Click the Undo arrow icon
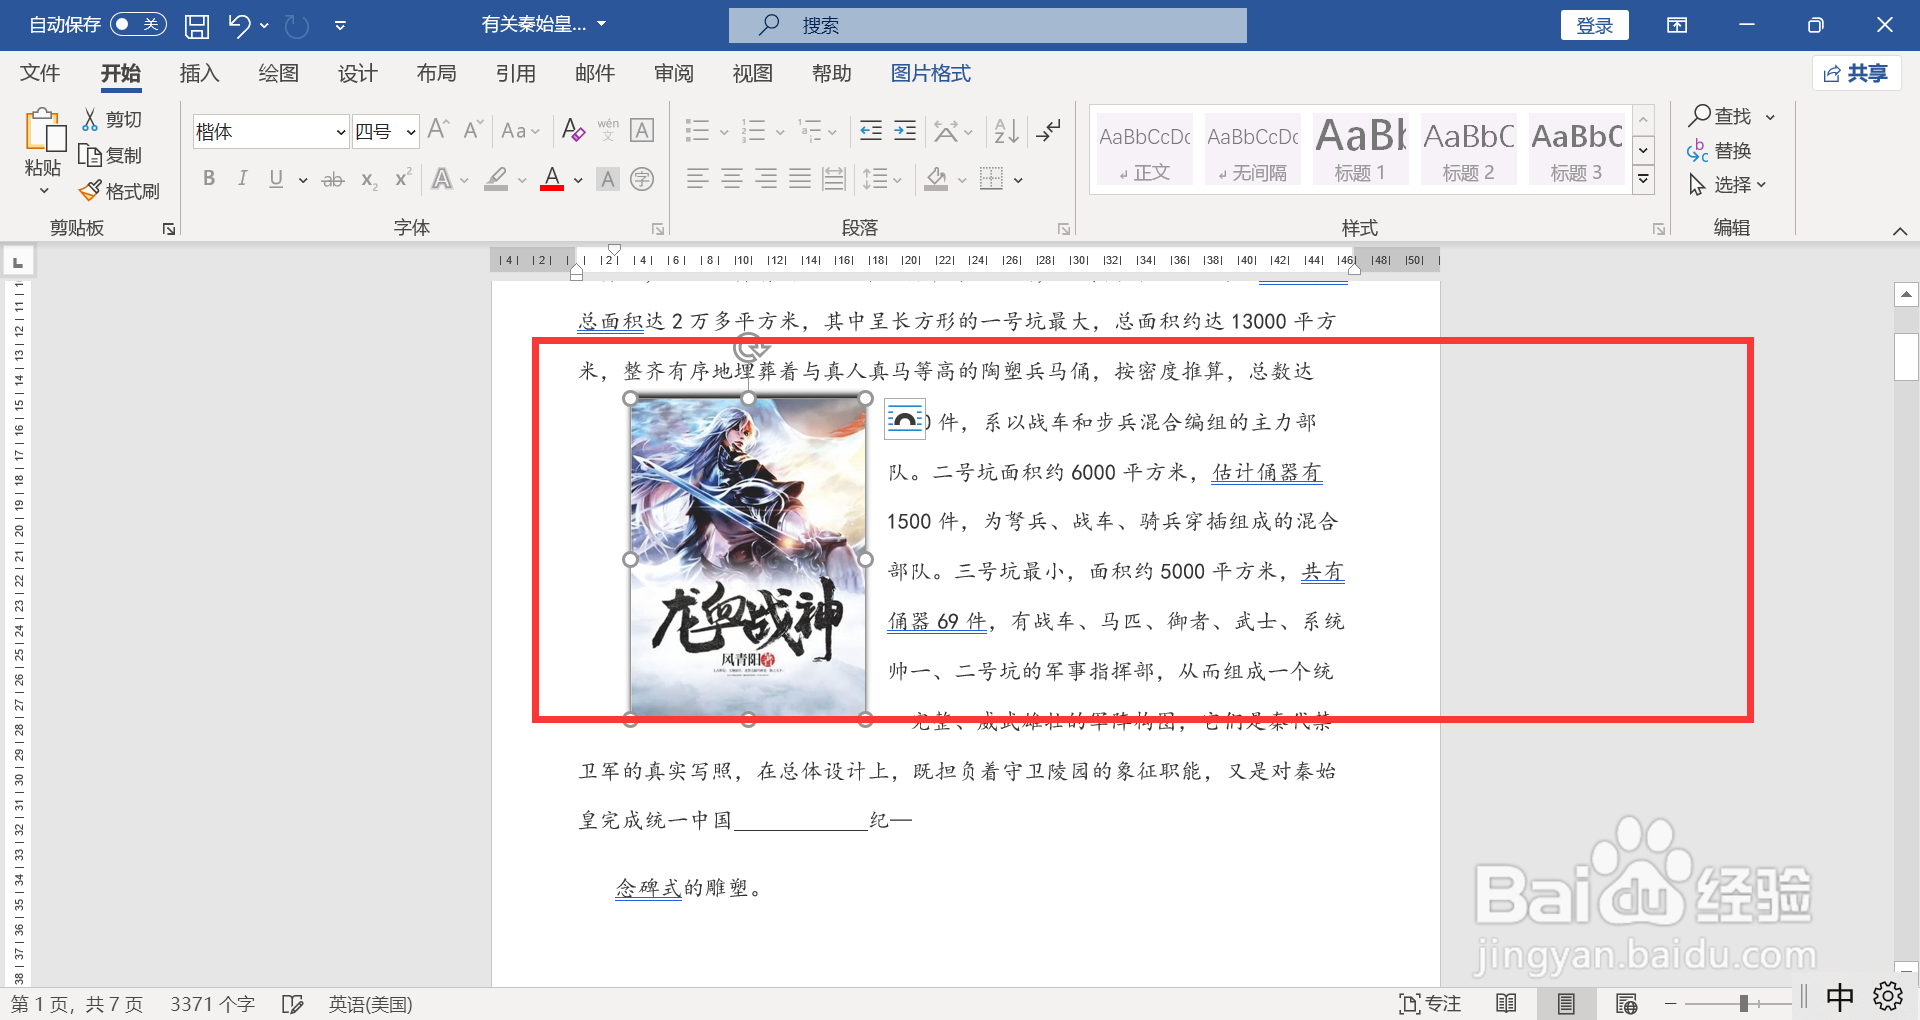Screen dimensions: 1920x1020 click(238, 25)
